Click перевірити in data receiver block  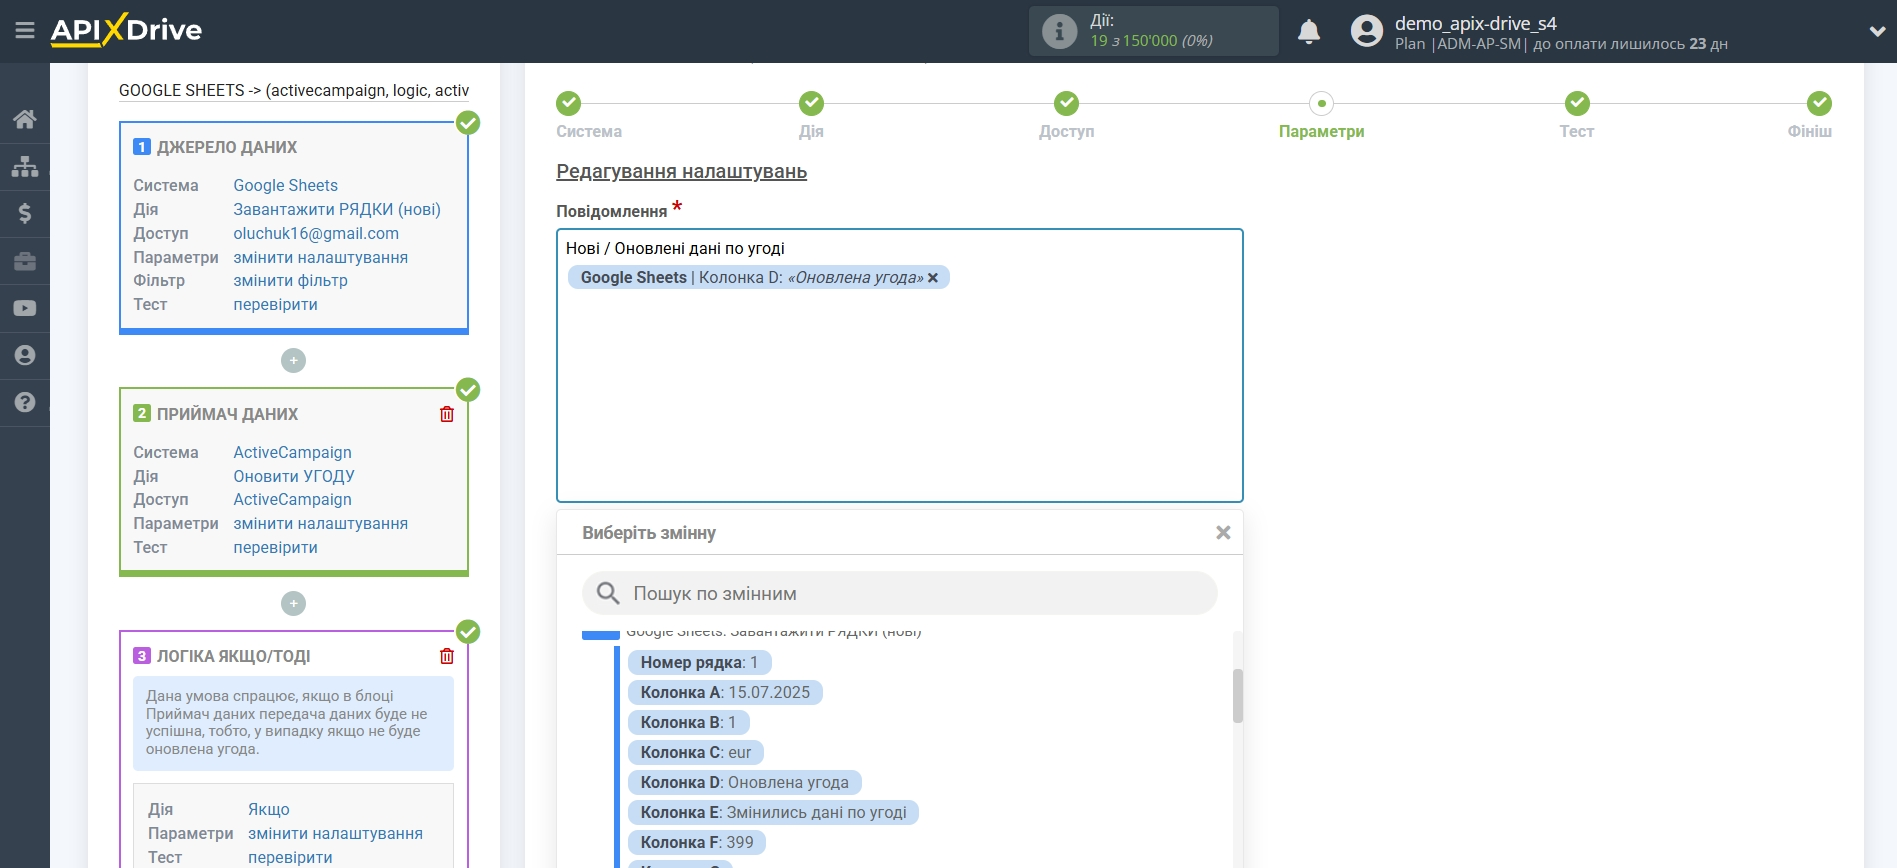[275, 547]
